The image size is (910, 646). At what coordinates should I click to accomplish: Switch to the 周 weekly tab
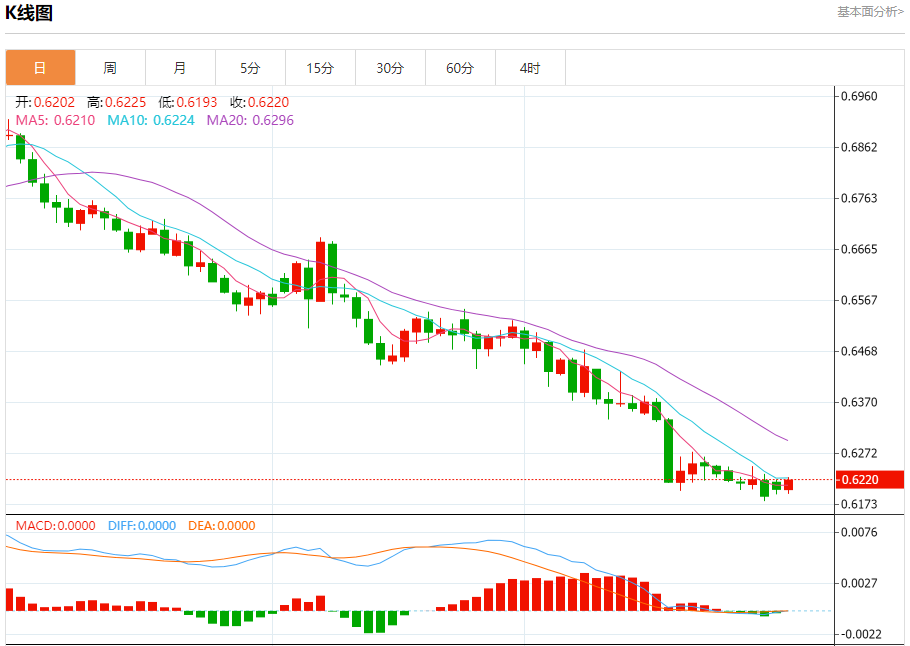coord(110,68)
